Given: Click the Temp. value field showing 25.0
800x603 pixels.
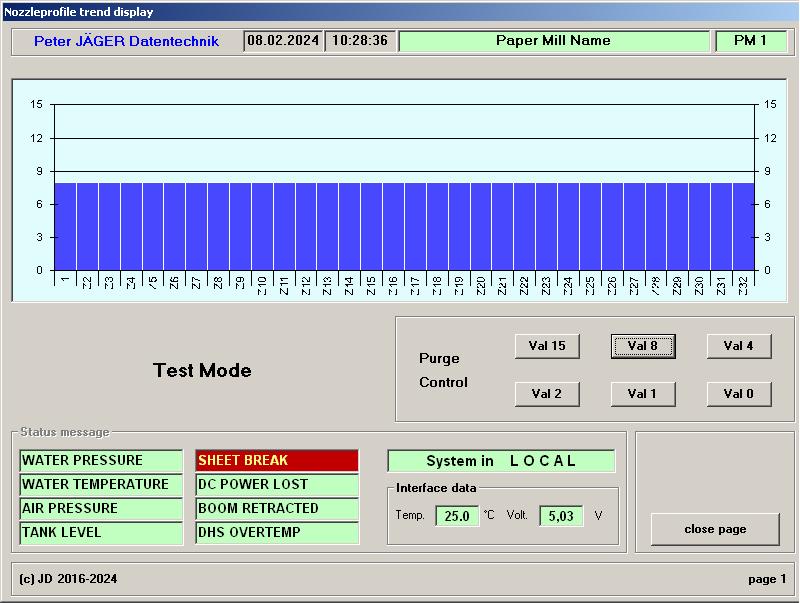Looking at the screenshot, I should pos(457,516).
